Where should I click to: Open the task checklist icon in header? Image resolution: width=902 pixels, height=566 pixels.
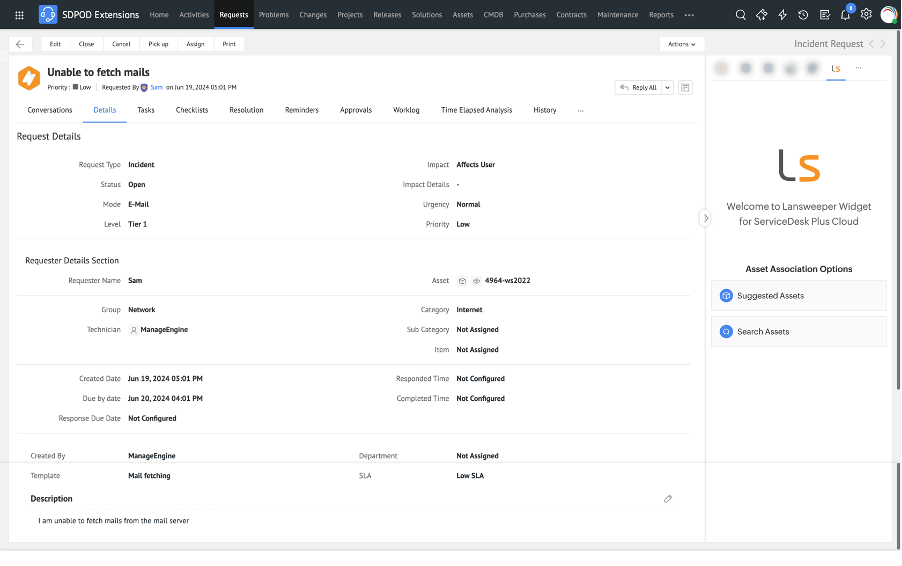pyautogui.click(x=824, y=15)
